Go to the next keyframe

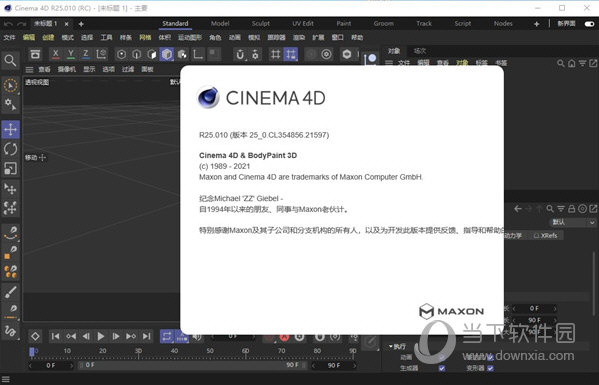[x=131, y=336]
